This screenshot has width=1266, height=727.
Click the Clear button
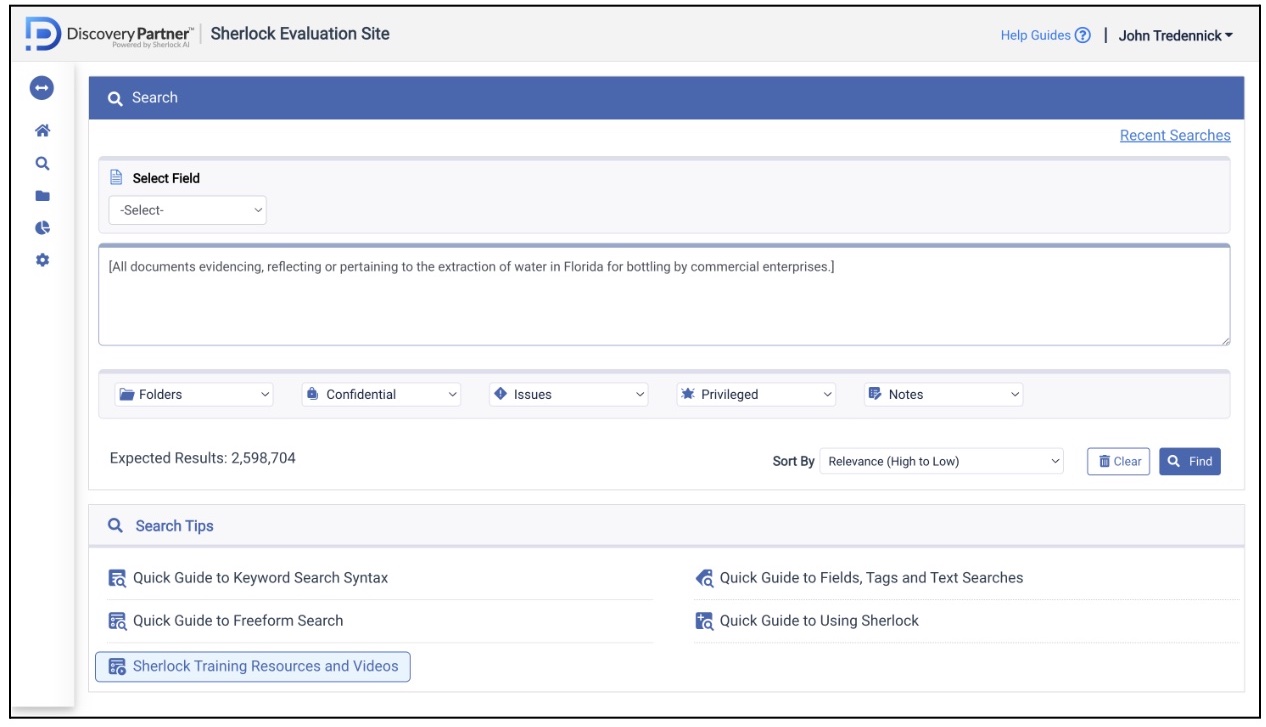click(x=1119, y=461)
